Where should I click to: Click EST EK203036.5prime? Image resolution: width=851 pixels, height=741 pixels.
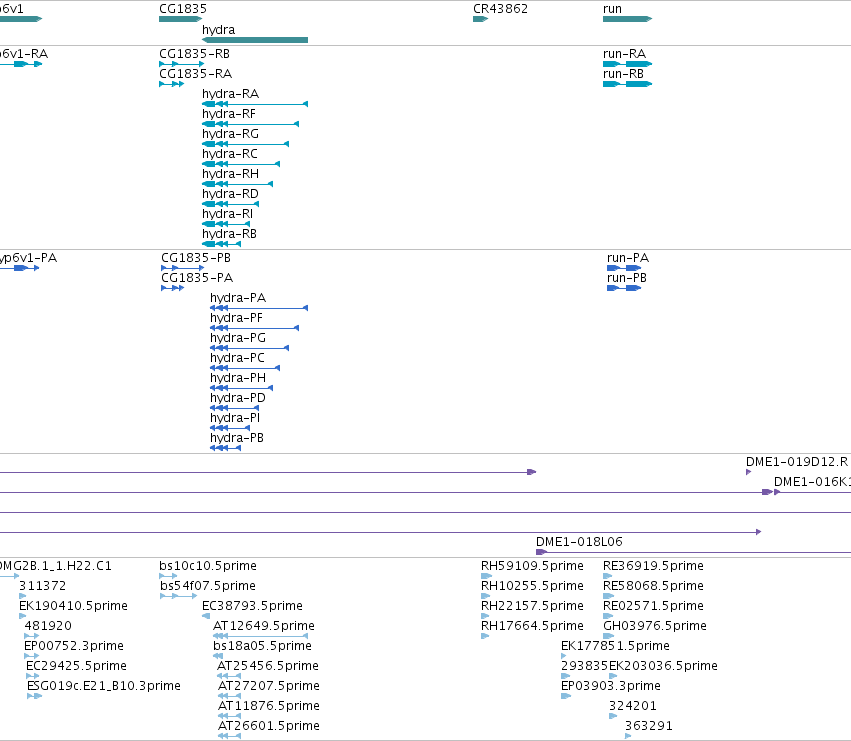[663, 667]
